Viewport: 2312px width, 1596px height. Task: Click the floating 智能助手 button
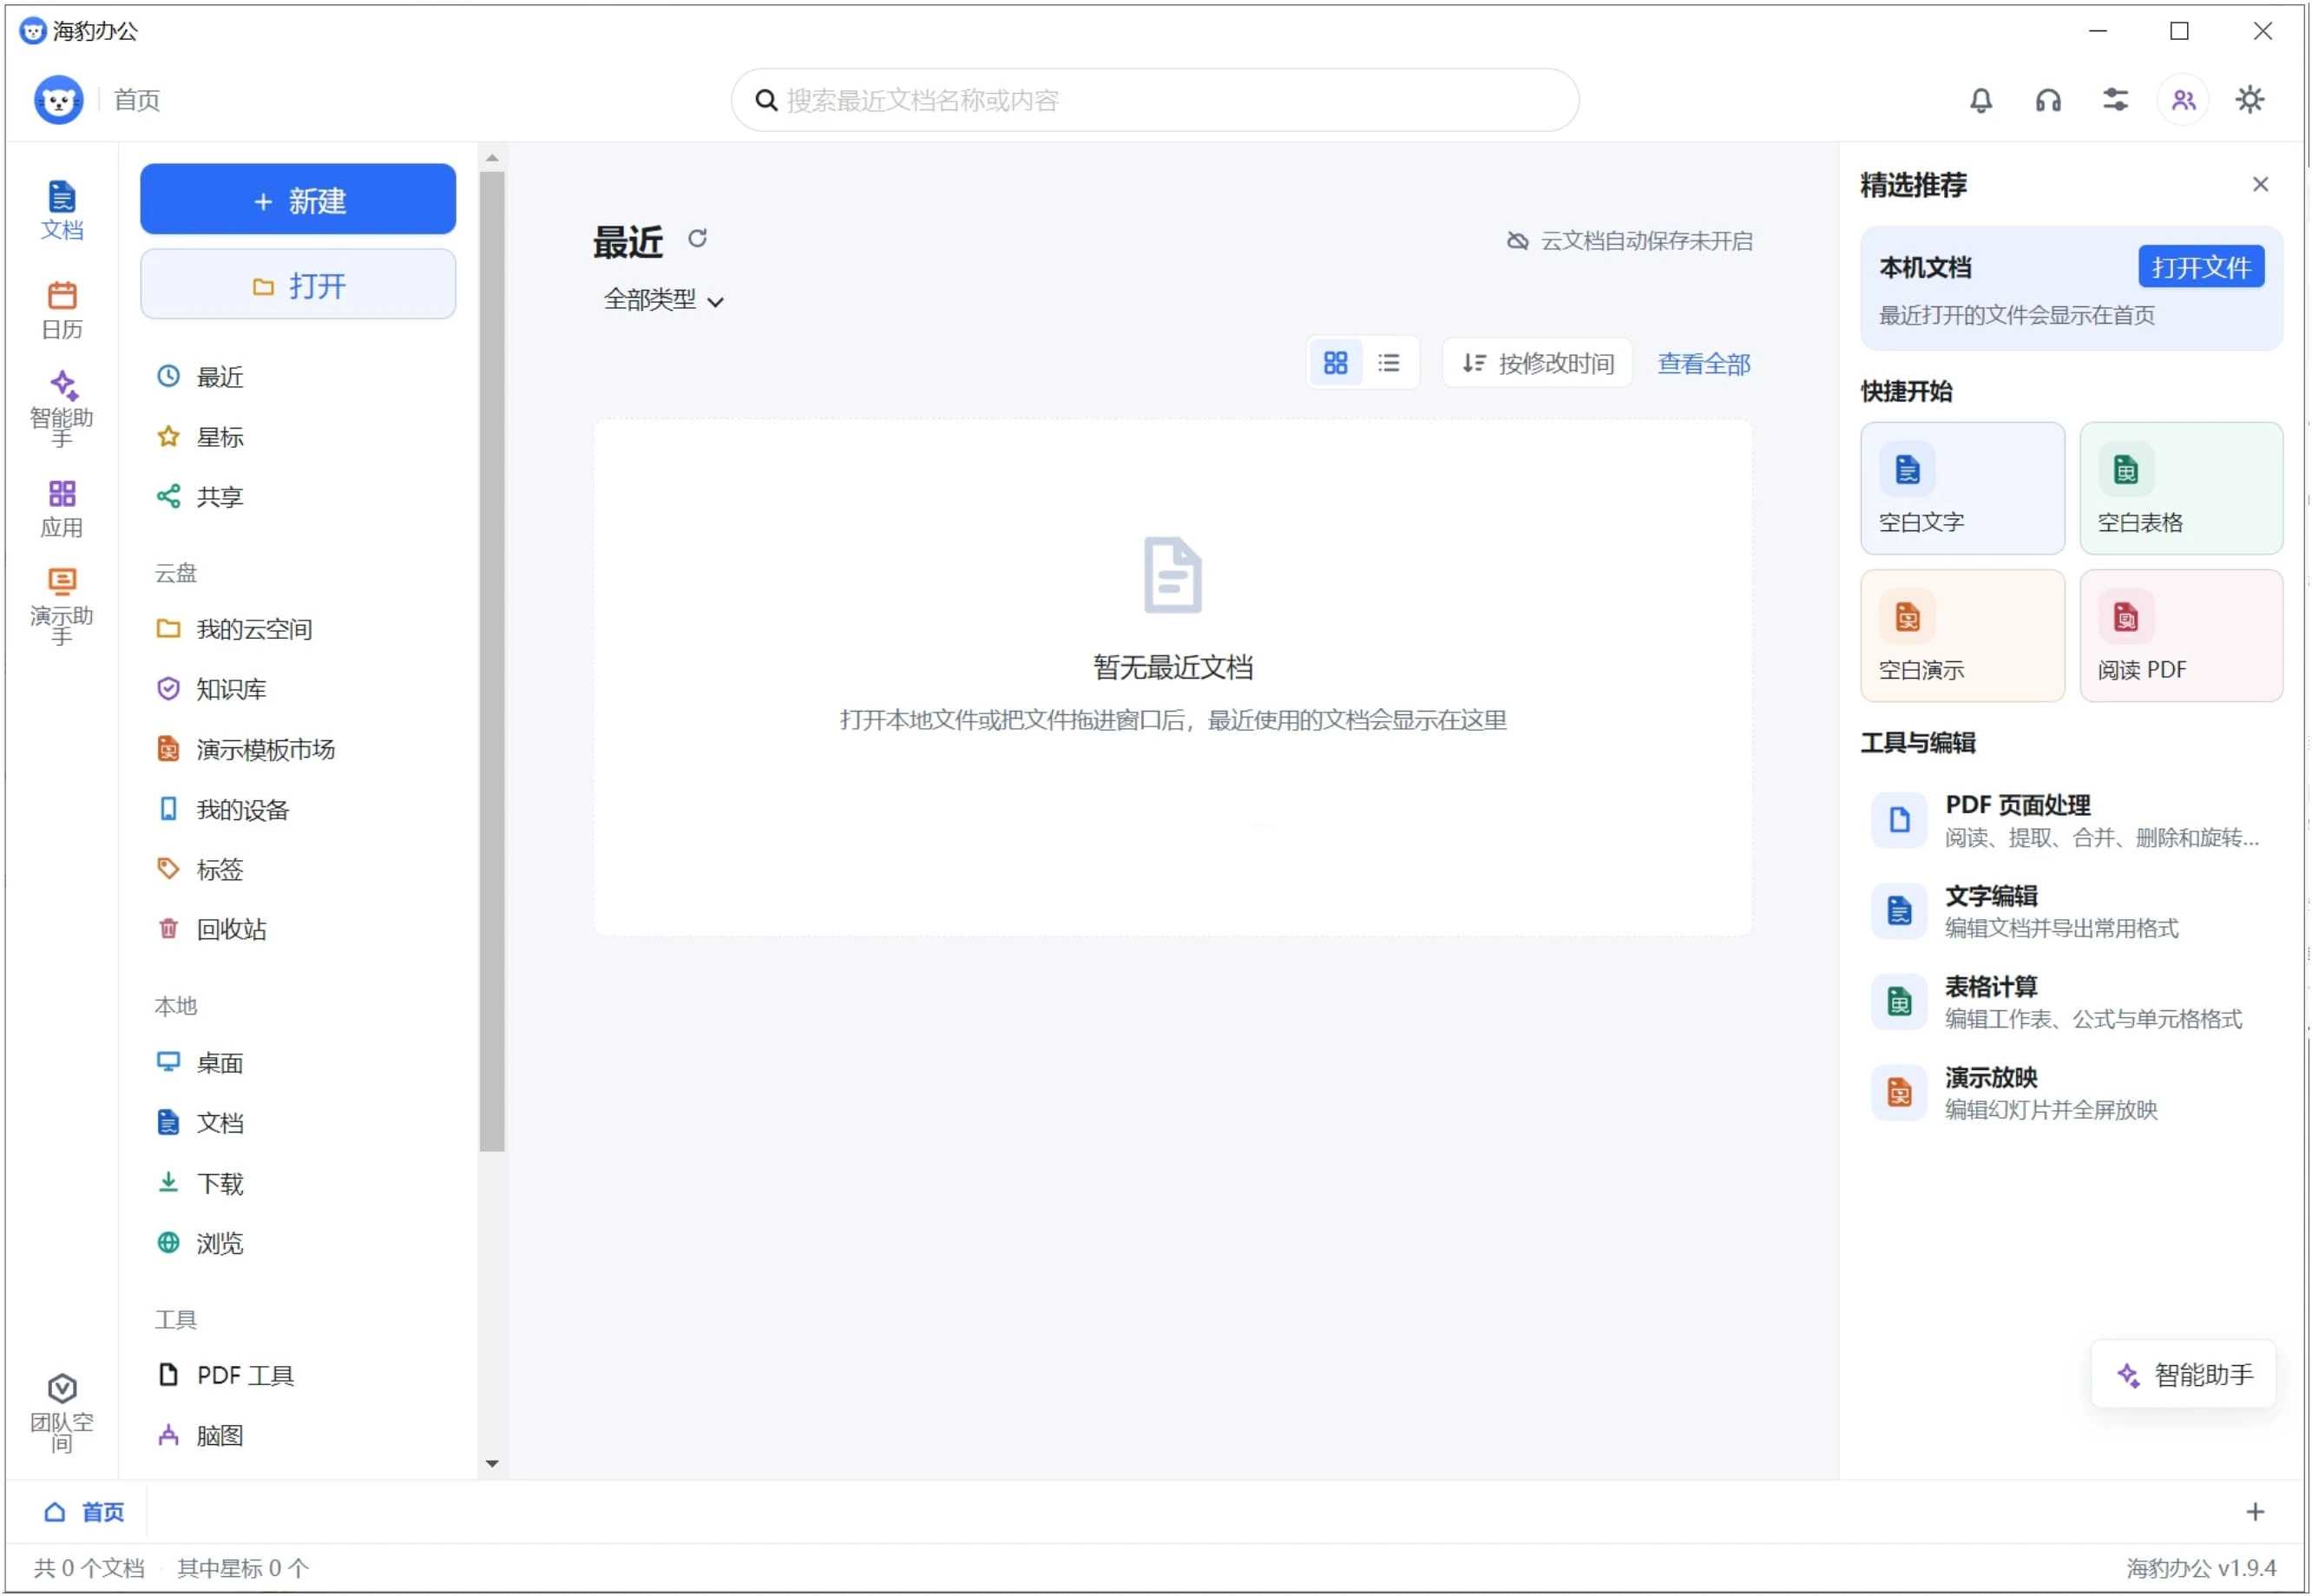click(x=2183, y=1375)
